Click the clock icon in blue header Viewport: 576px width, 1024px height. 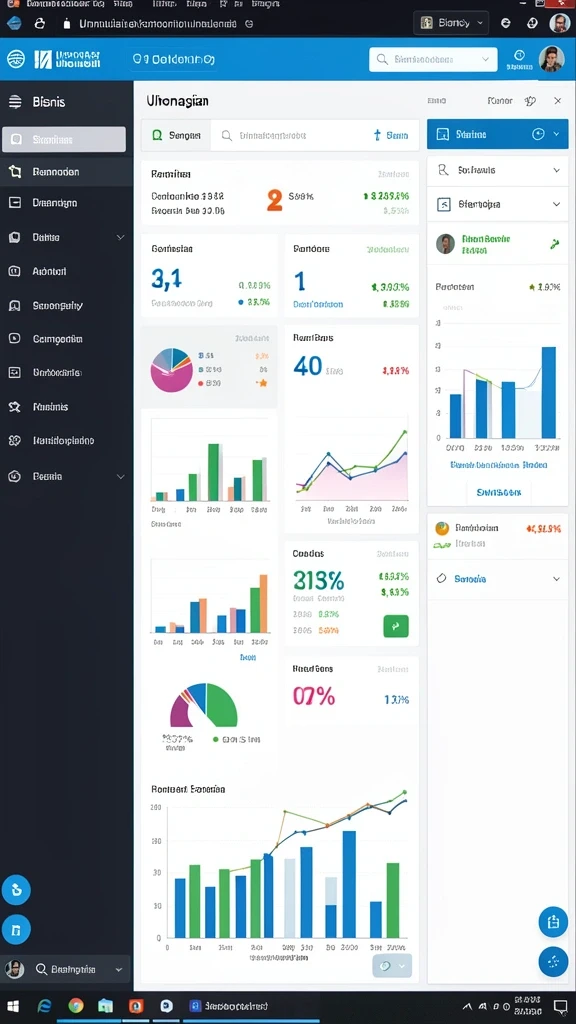click(x=520, y=55)
